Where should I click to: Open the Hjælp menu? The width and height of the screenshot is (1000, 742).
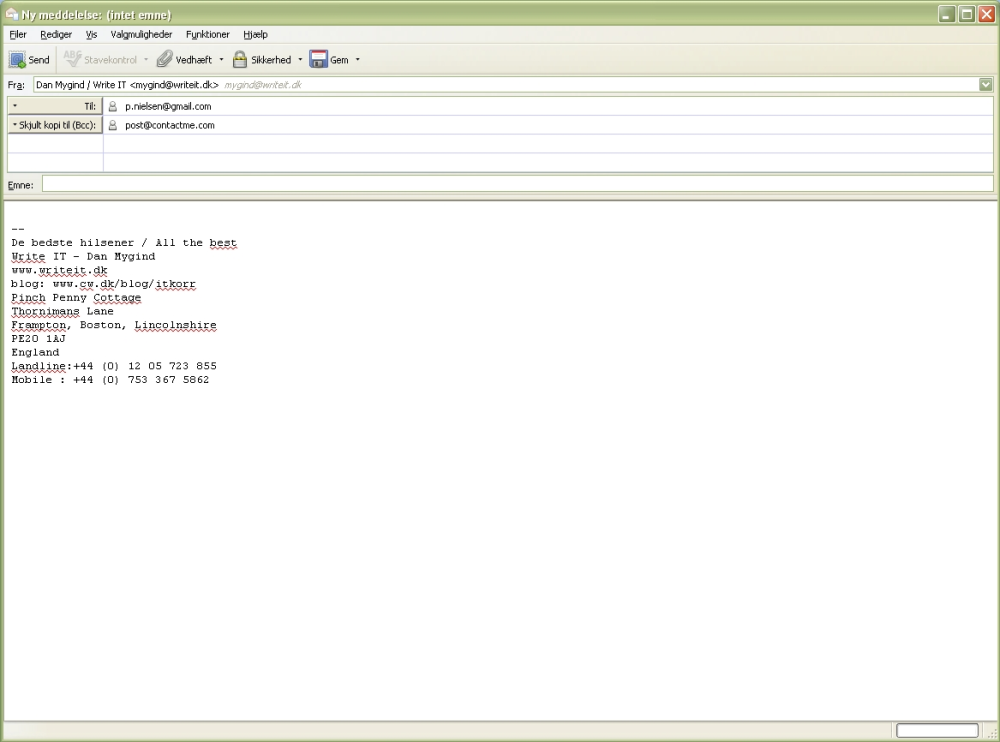coord(255,34)
